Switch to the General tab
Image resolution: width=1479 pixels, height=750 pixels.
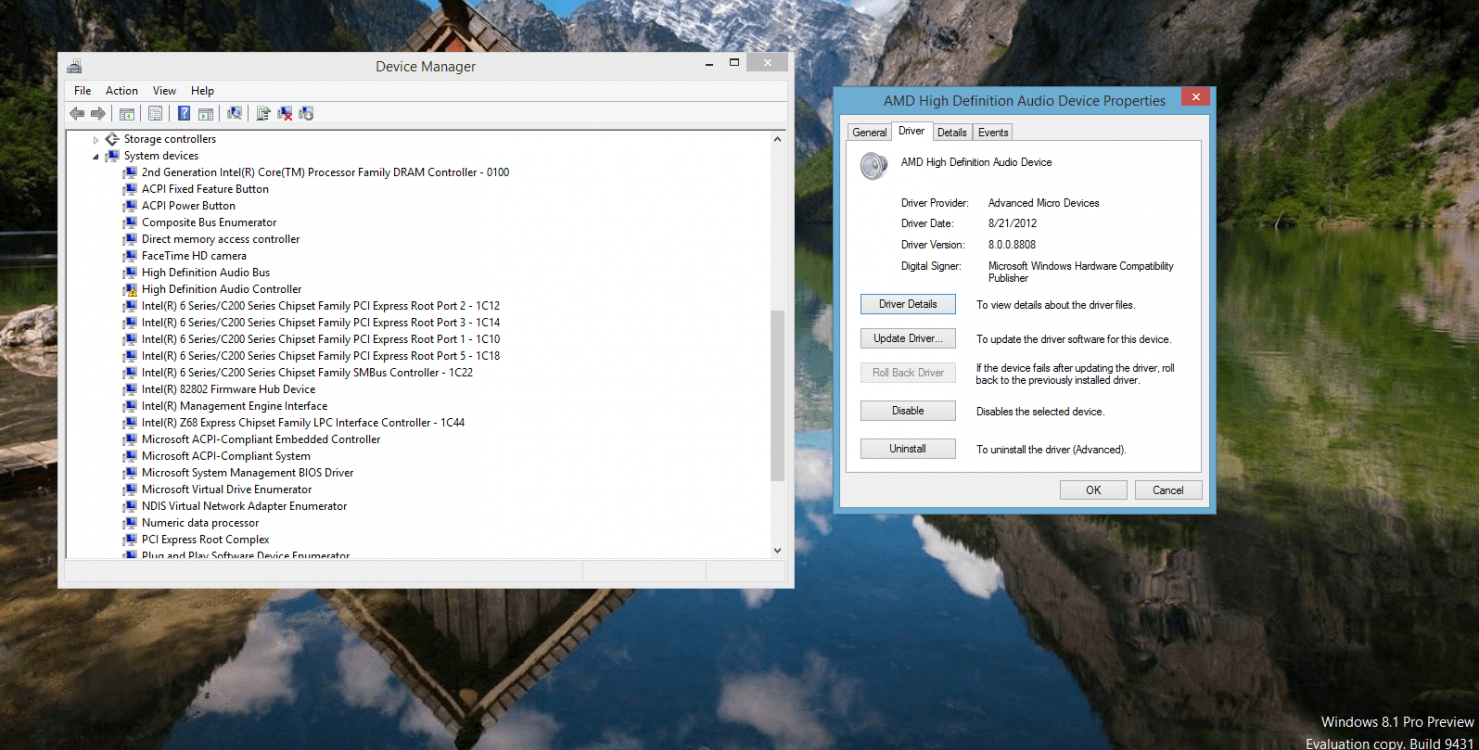(x=870, y=132)
